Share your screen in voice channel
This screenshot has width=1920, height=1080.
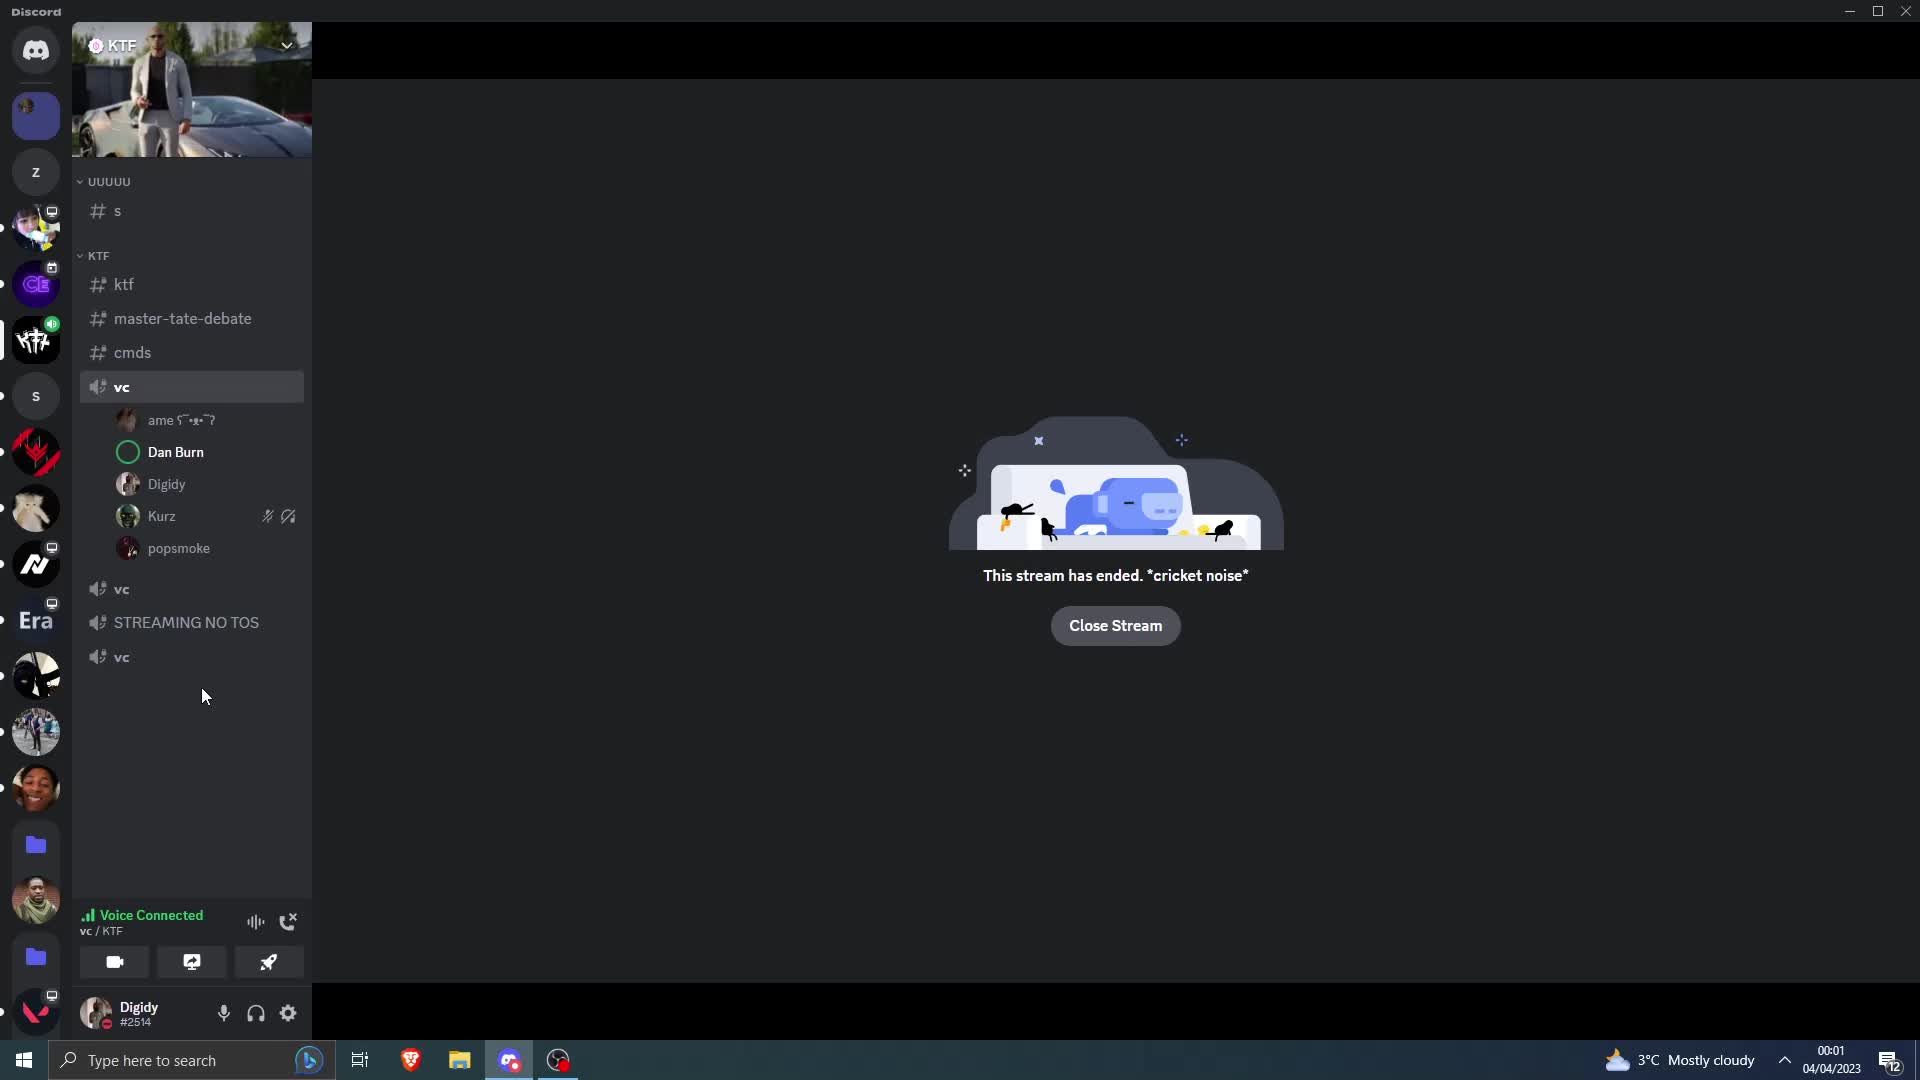click(192, 962)
